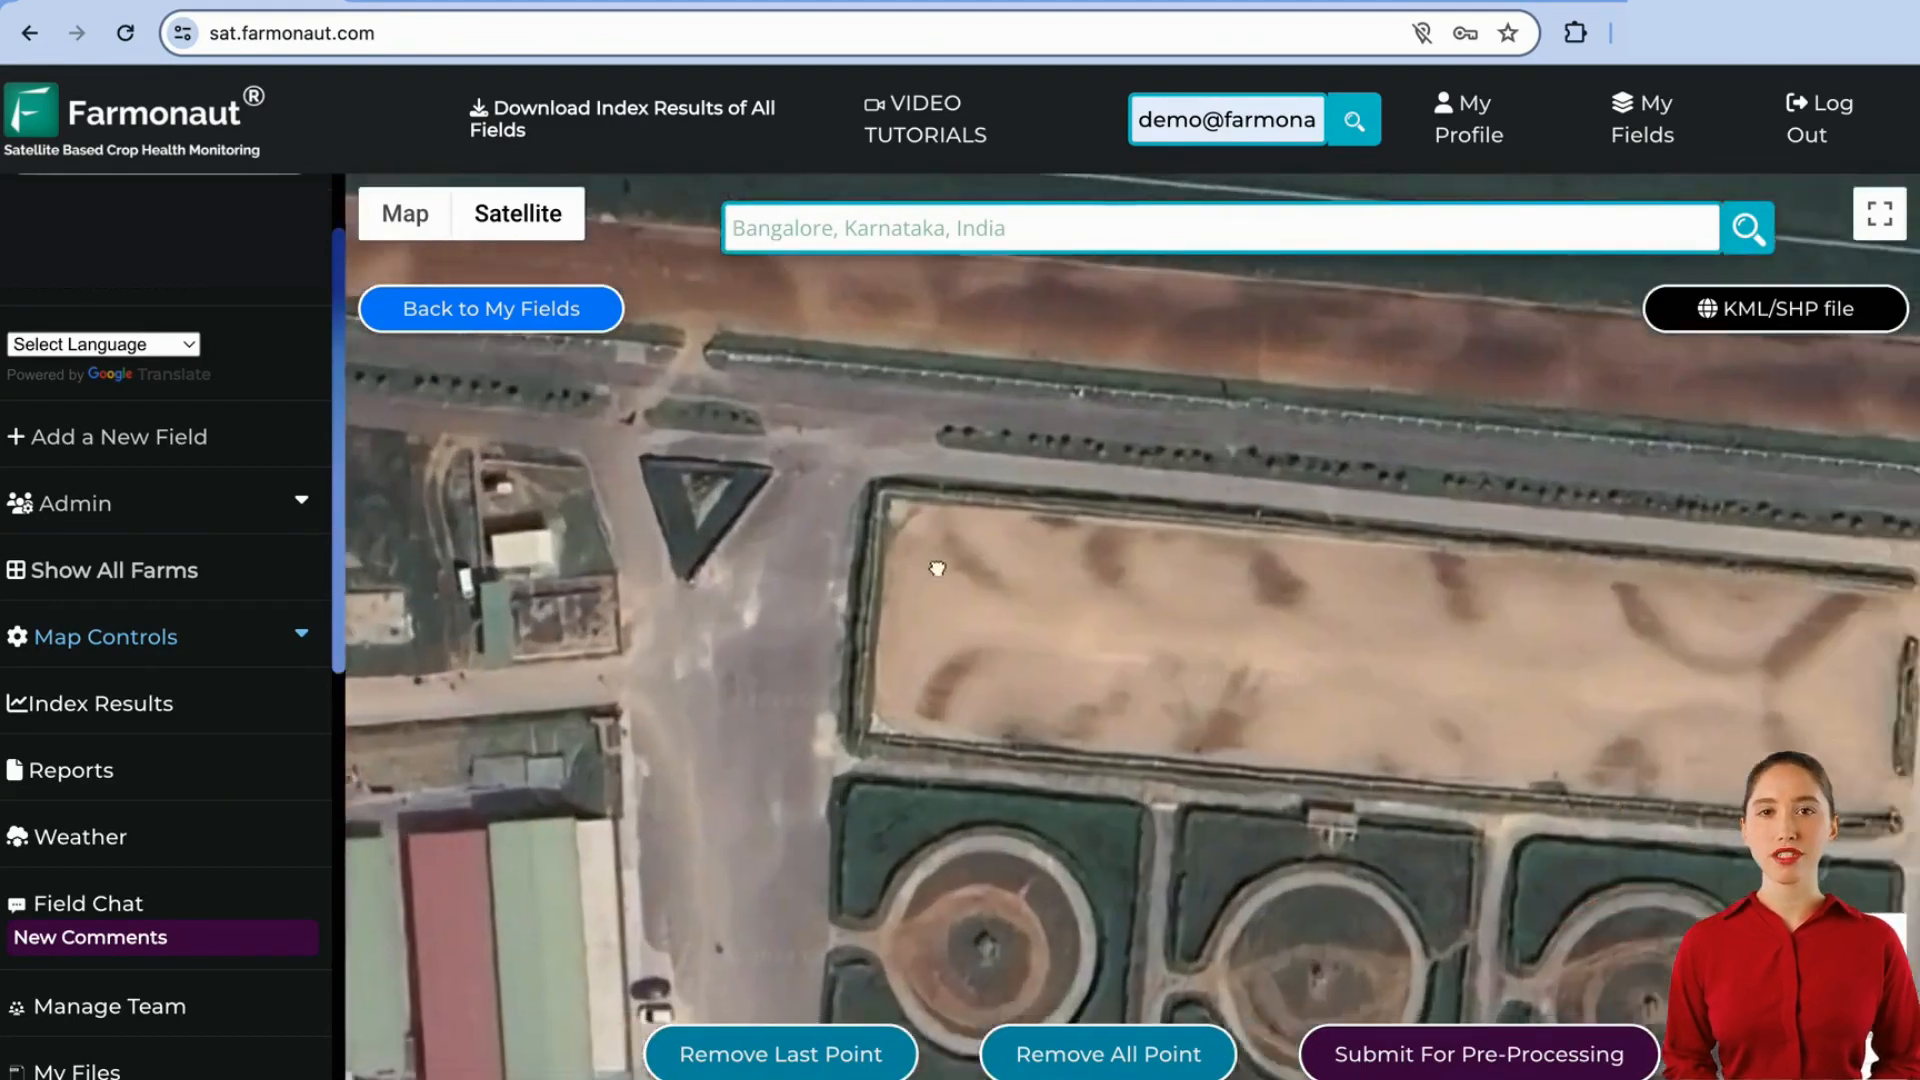This screenshot has width=1920, height=1080.
Task: Bookmark this page with star icon
Action: (1508, 33)
